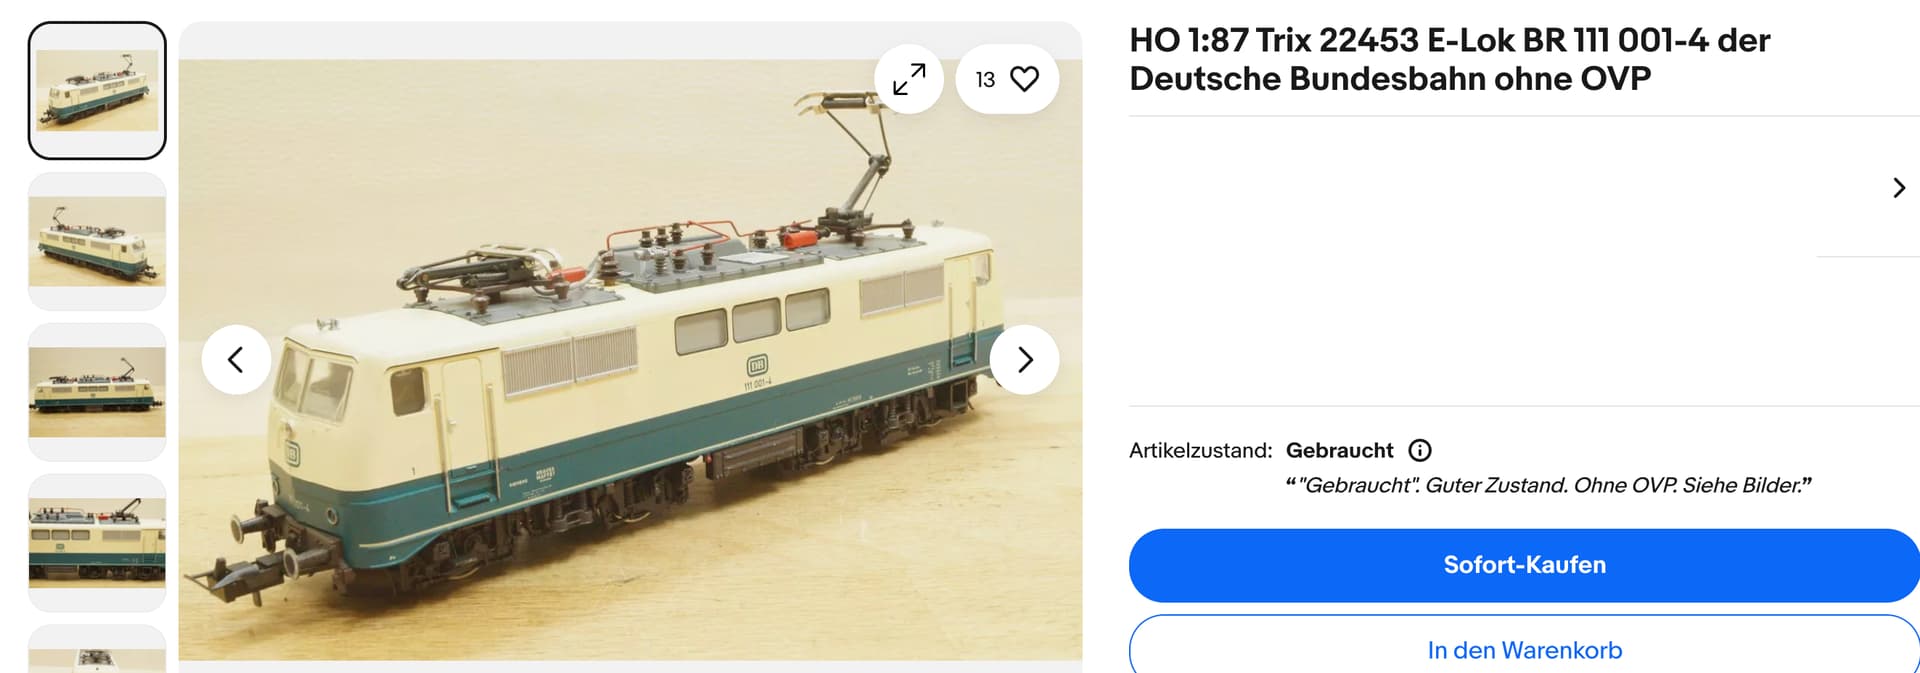Click the Artikelzustand label
This screenshot has width=1920, height=673.
click(1200, 450)
